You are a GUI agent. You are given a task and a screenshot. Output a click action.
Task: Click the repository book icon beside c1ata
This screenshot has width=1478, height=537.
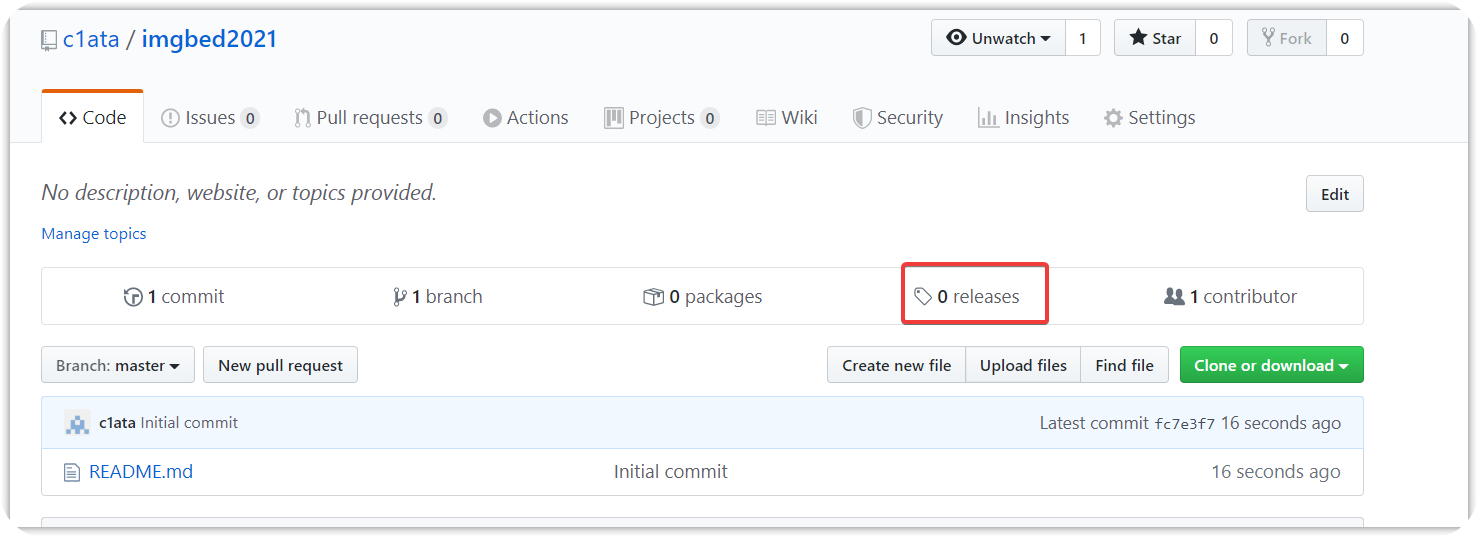point(49,40)
